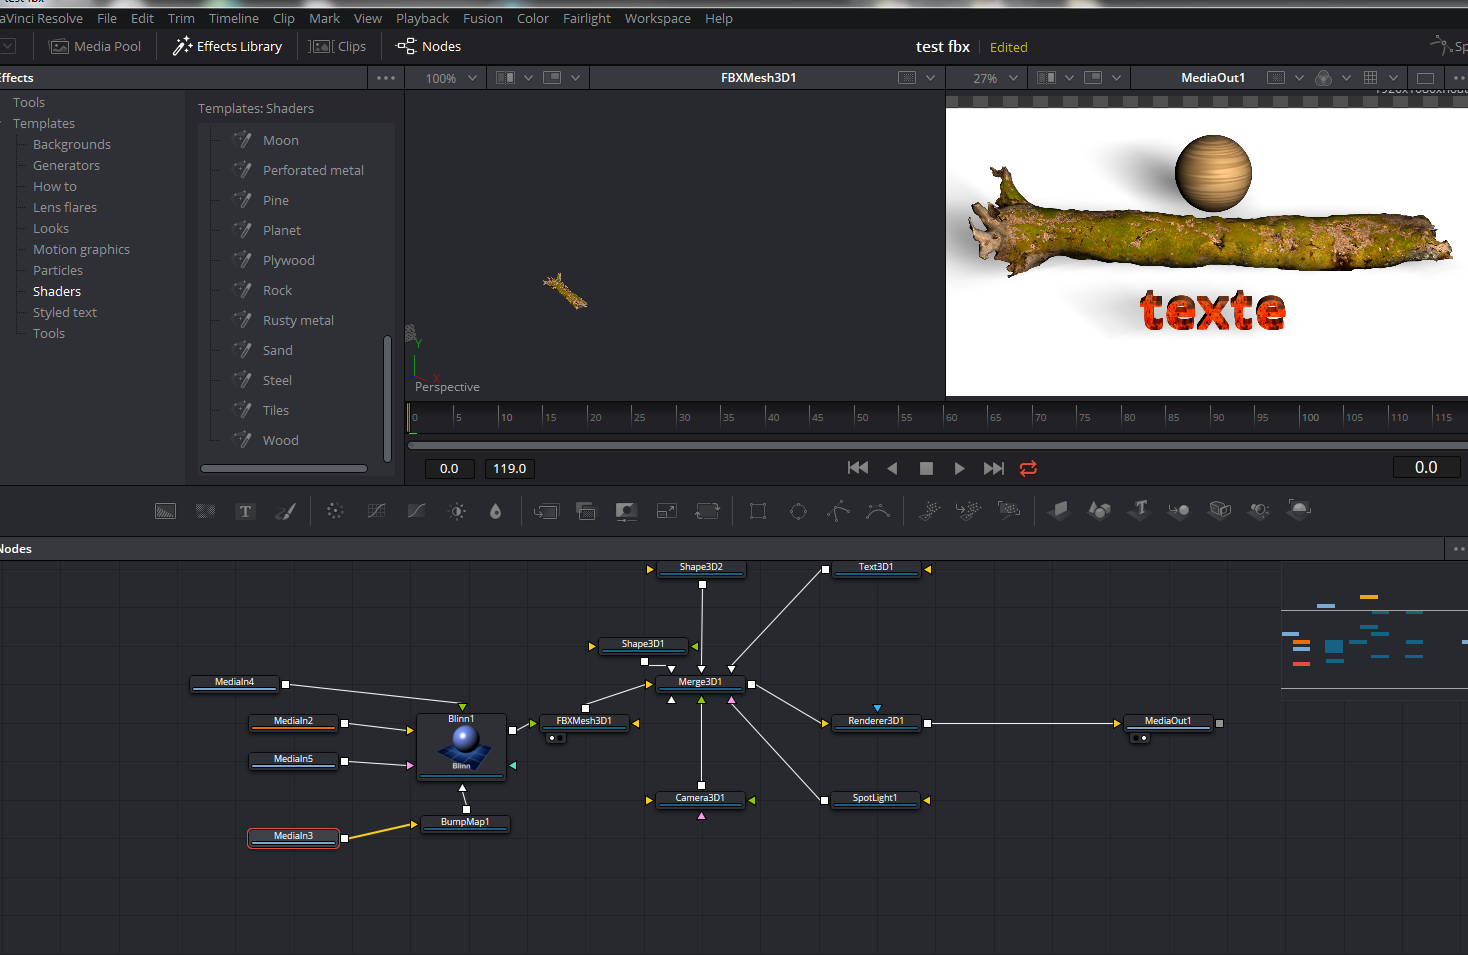1468x955 pixels.
Task: Open the grid options dropdown arrow in right viewer
Action: pyautogui.click(x=1393, y=78)
